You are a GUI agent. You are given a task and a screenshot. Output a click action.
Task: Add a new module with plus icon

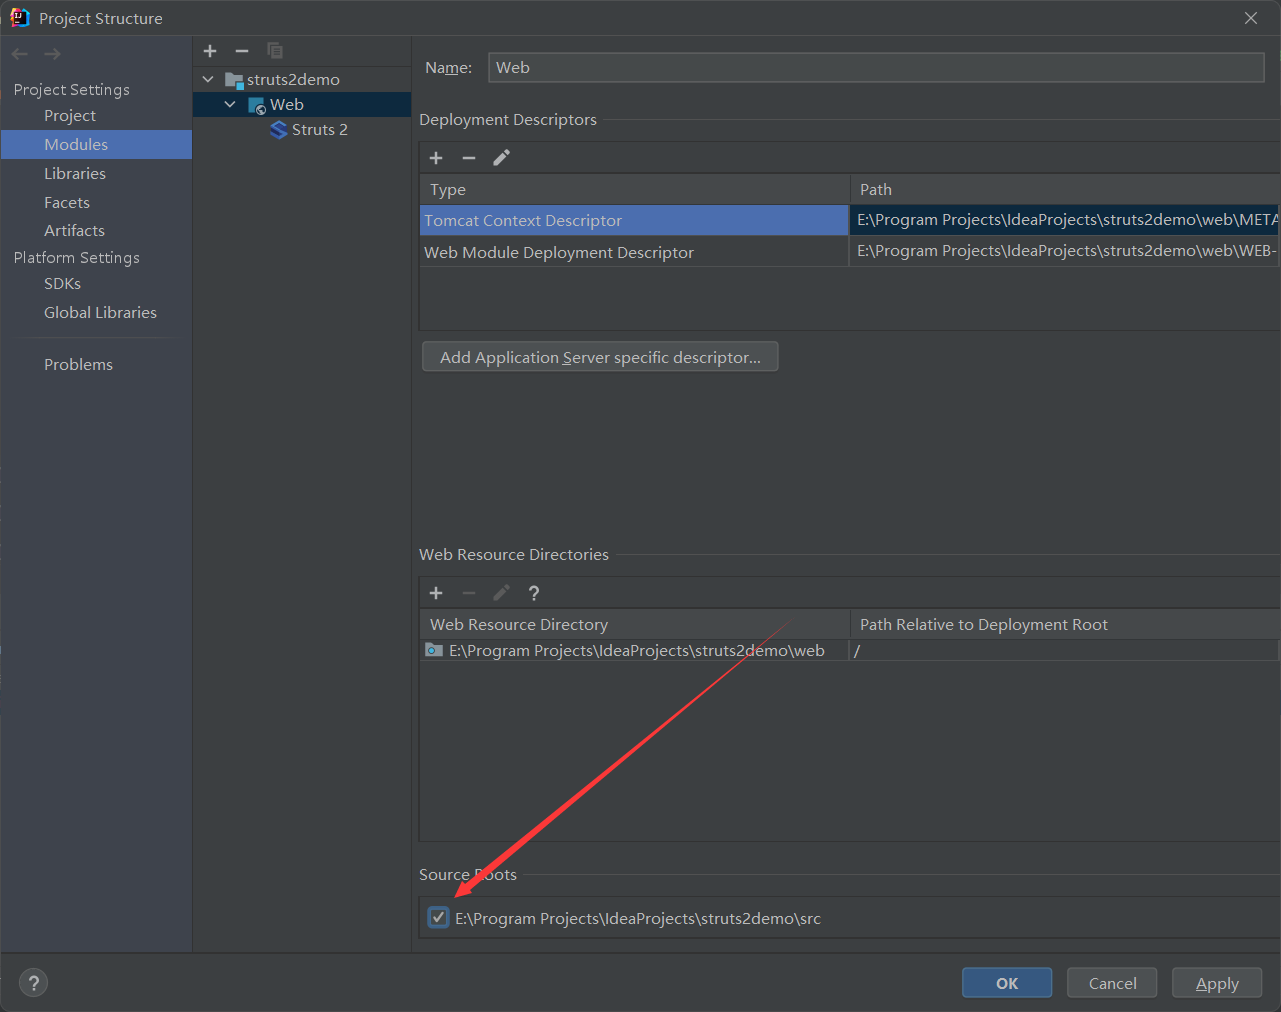(210, 51)
